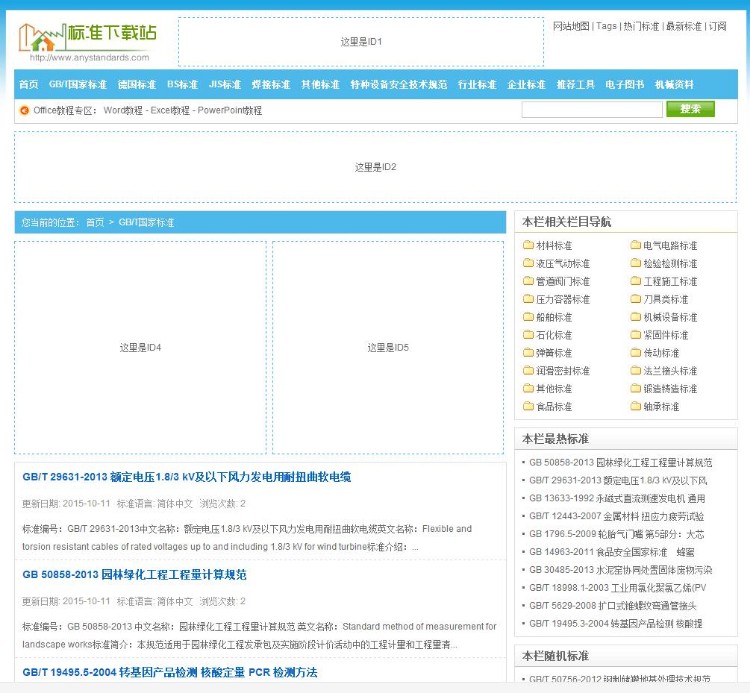The height and width of the screenshot is (693, 750).
Task: Open the 管道阀门标准 folder icon
Action: click(528, 281)
